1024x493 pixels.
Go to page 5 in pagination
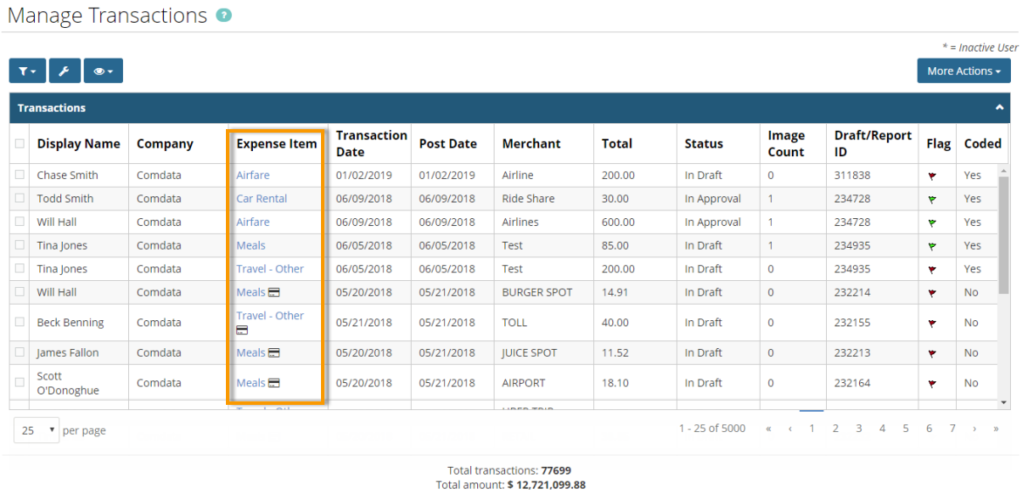pyautogui.click(x=906, y=428)
